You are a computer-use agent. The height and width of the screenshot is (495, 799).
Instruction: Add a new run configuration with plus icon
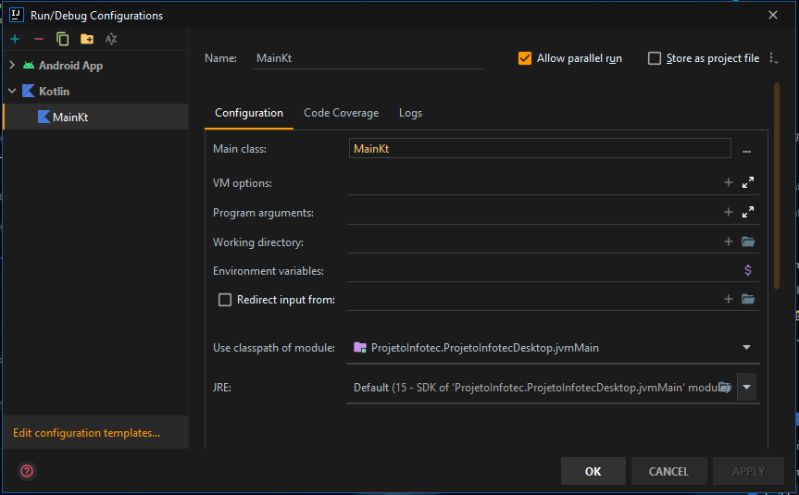pyautogui.click(x=15, y=39)
